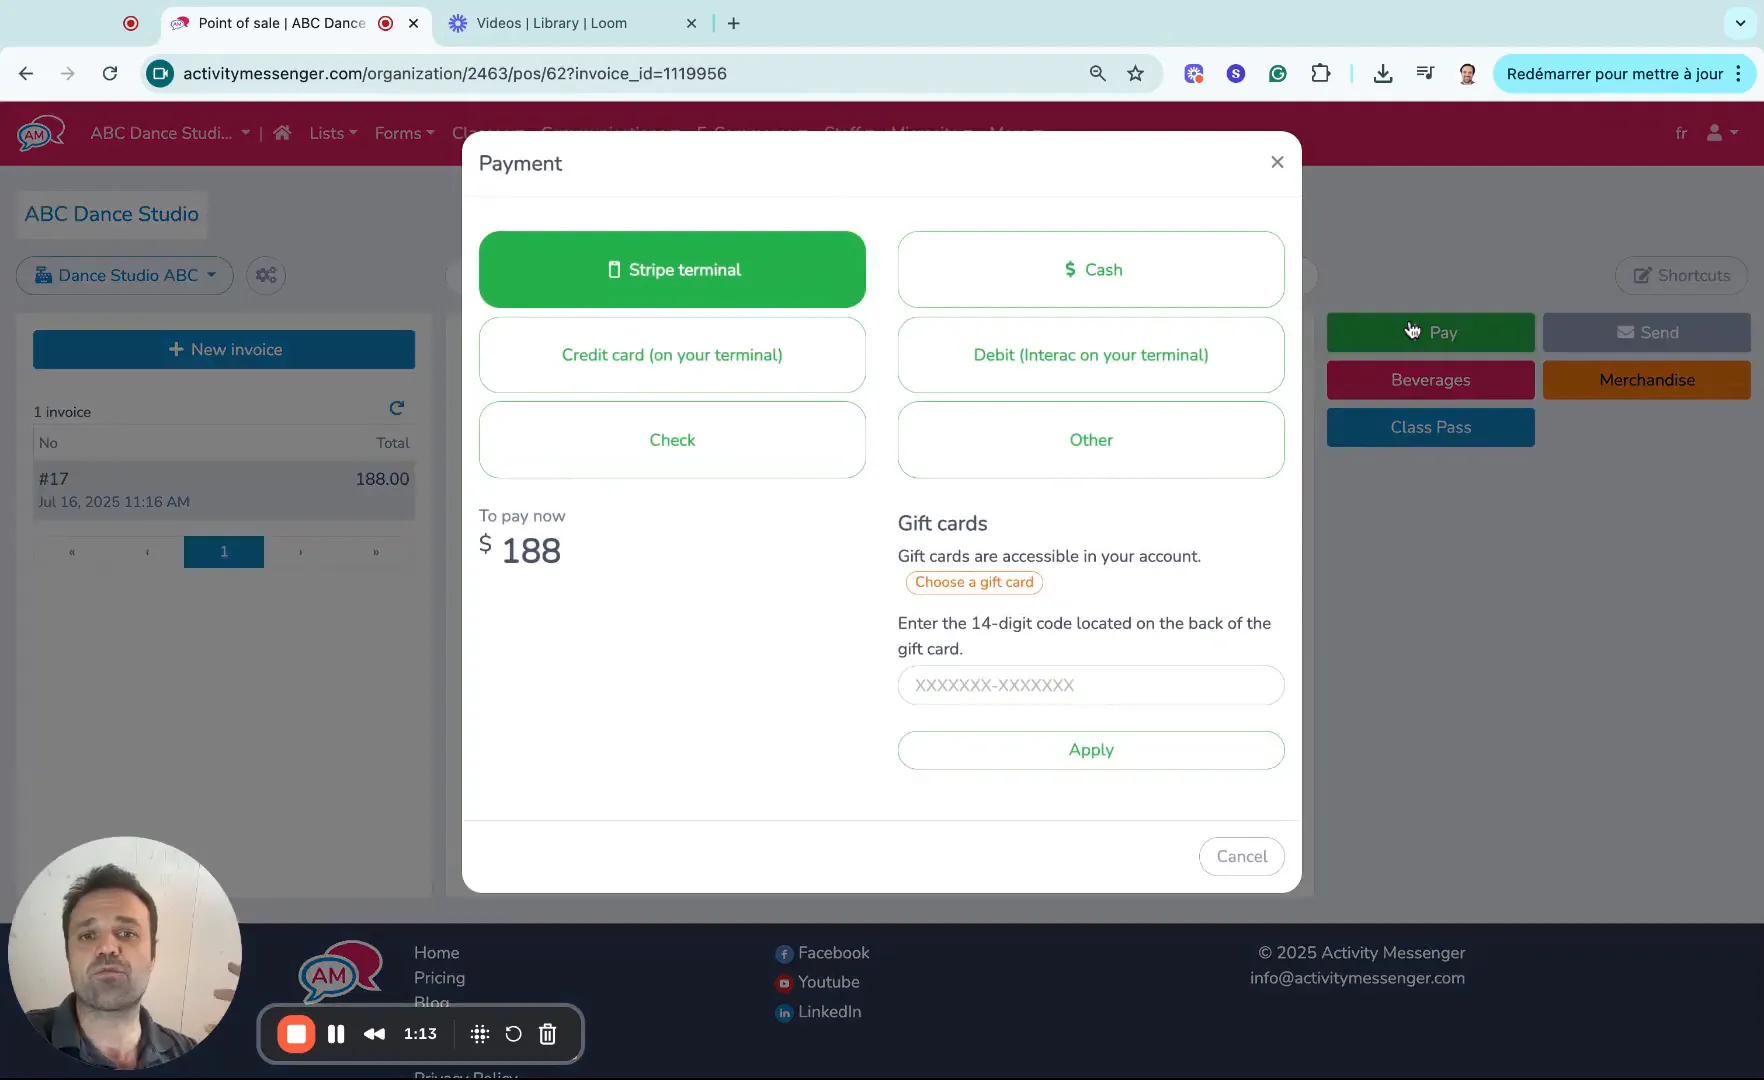Open the Lists menu
This screenshot has width=1764, height=1080.
tap(333, 133)
